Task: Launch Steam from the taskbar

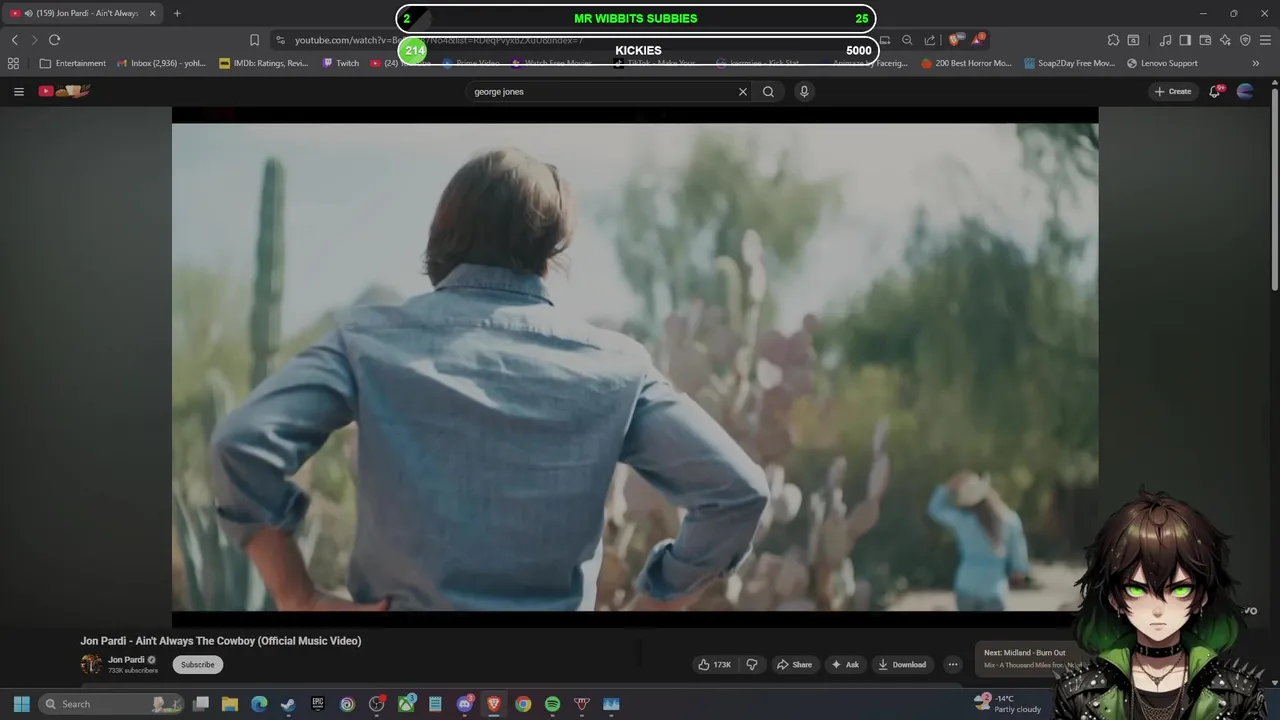Action: (288, 704)
